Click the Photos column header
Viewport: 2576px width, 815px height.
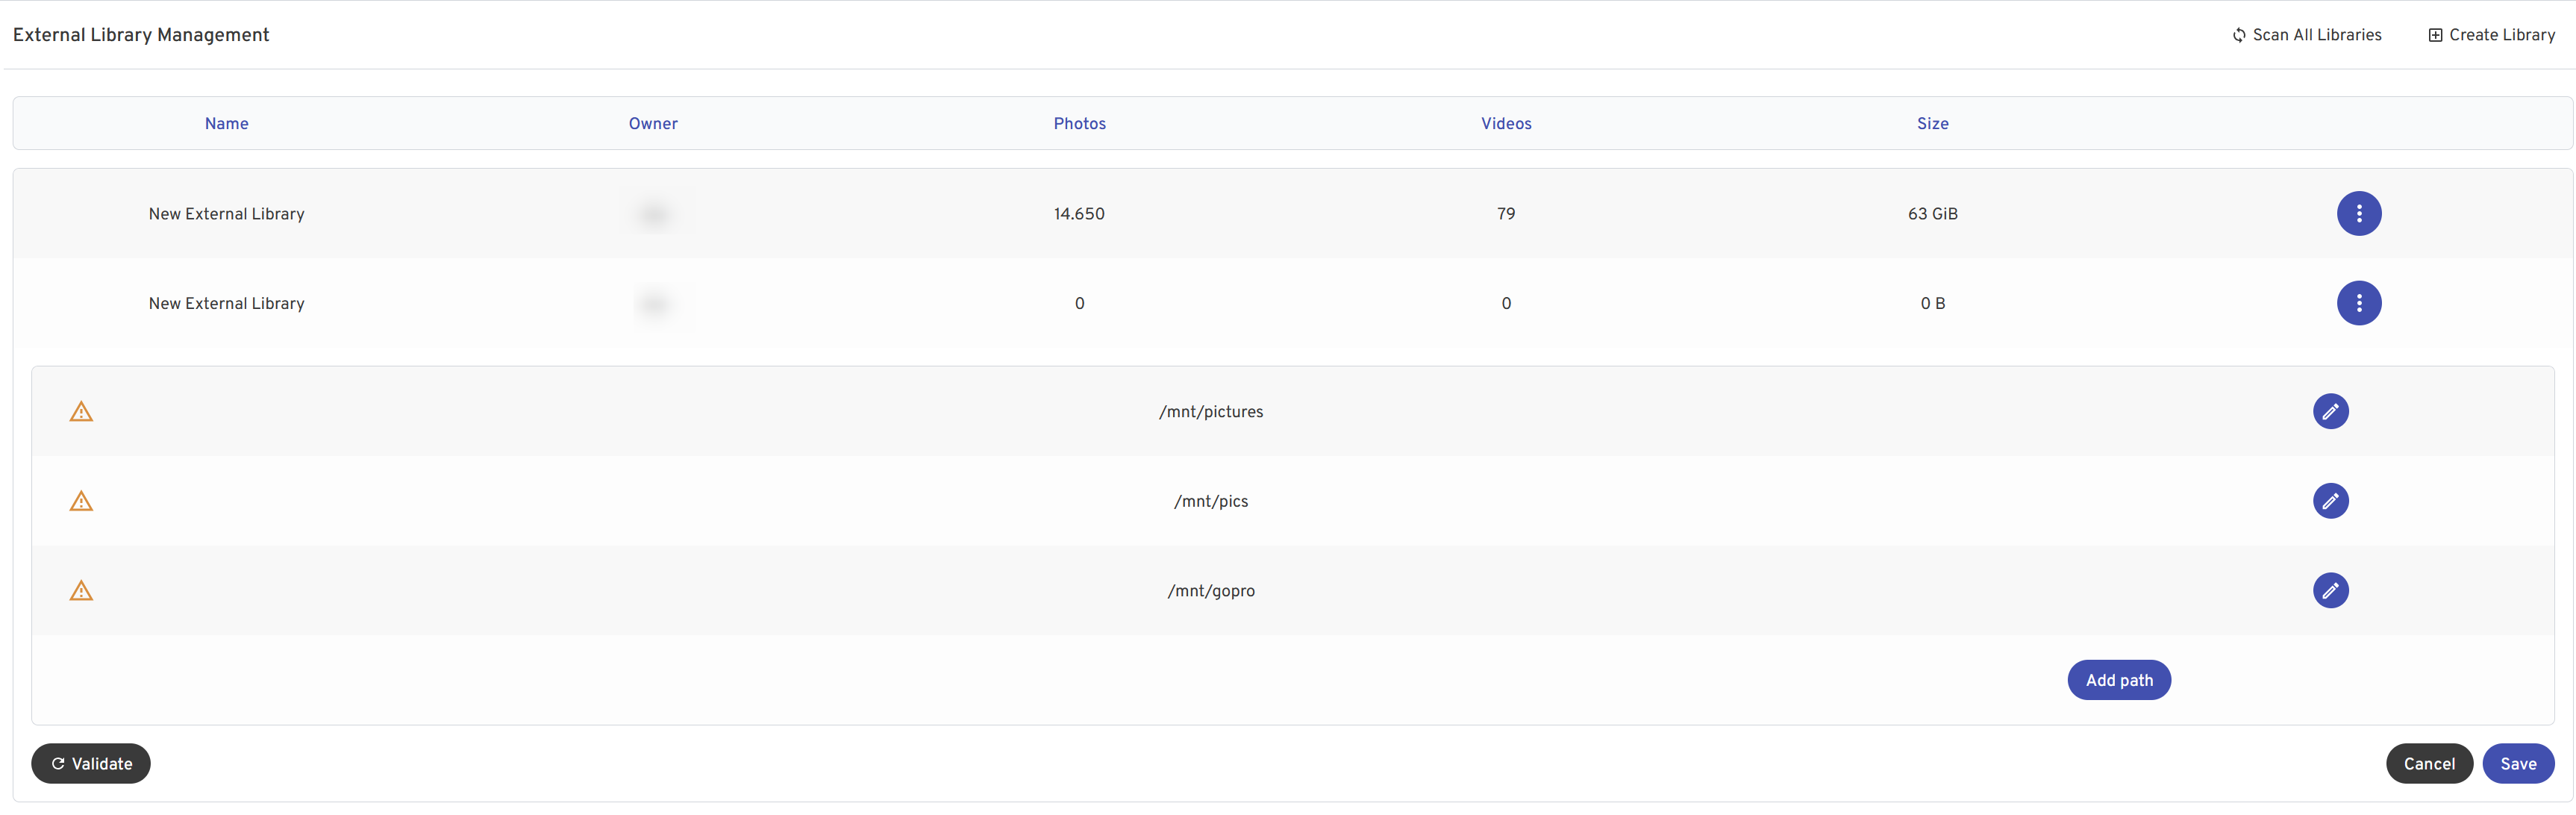point(1079,123)
